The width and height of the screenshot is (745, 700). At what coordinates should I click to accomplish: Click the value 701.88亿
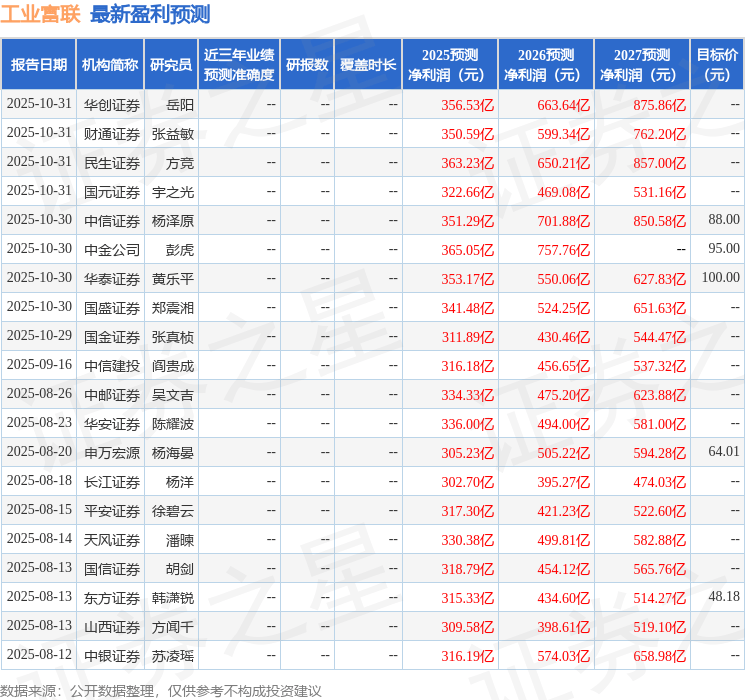click(564, 221)
